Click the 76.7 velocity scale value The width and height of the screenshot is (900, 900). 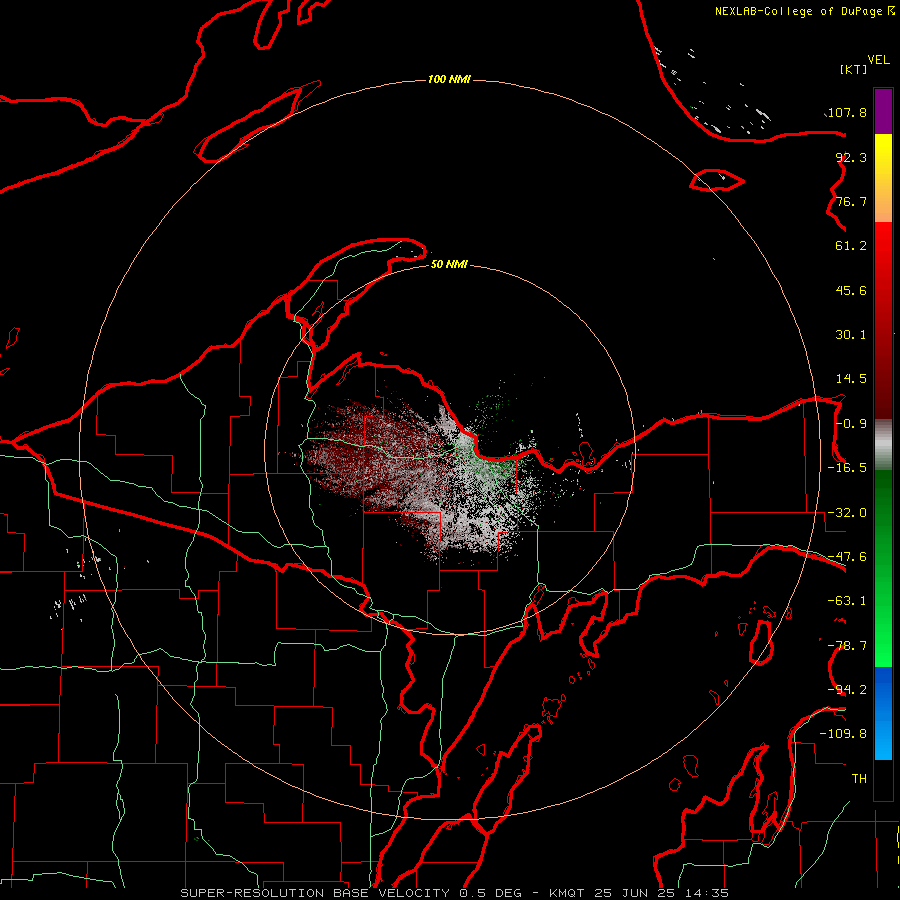coord(851,201)
